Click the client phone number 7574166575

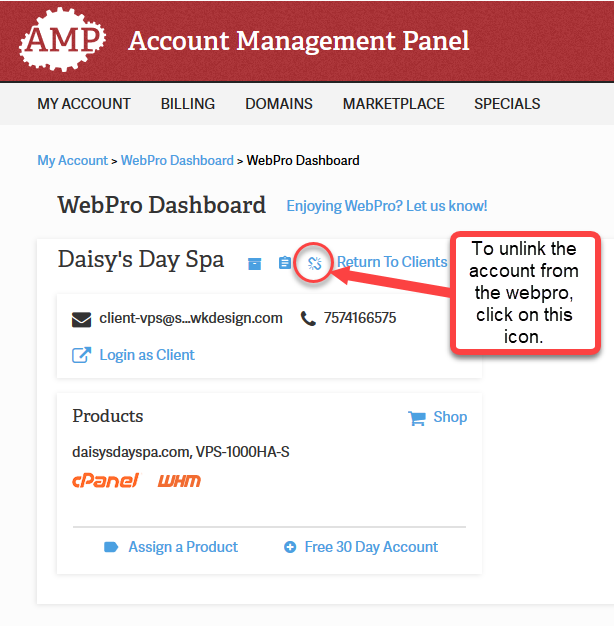360,319
